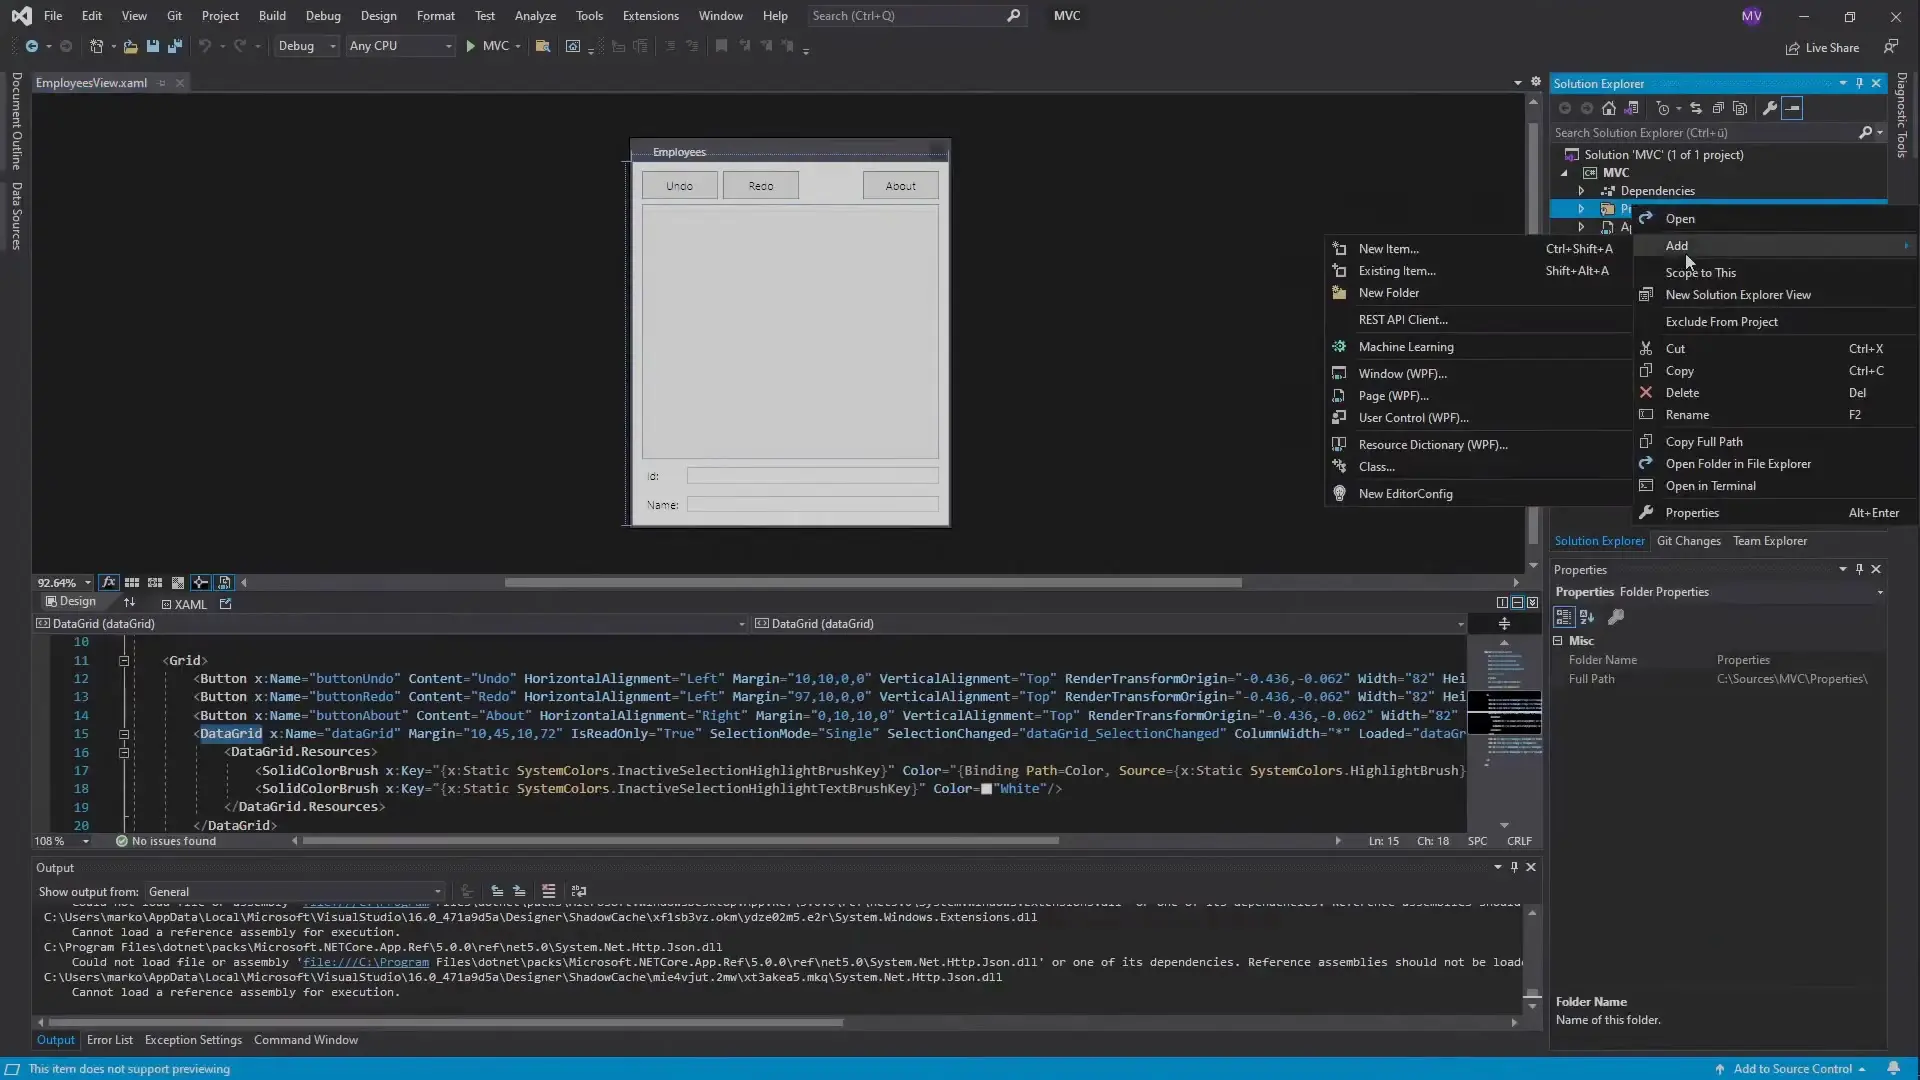1920x1080 pixels.
Task: Open the Analyze menu
Action: [535, 16]
